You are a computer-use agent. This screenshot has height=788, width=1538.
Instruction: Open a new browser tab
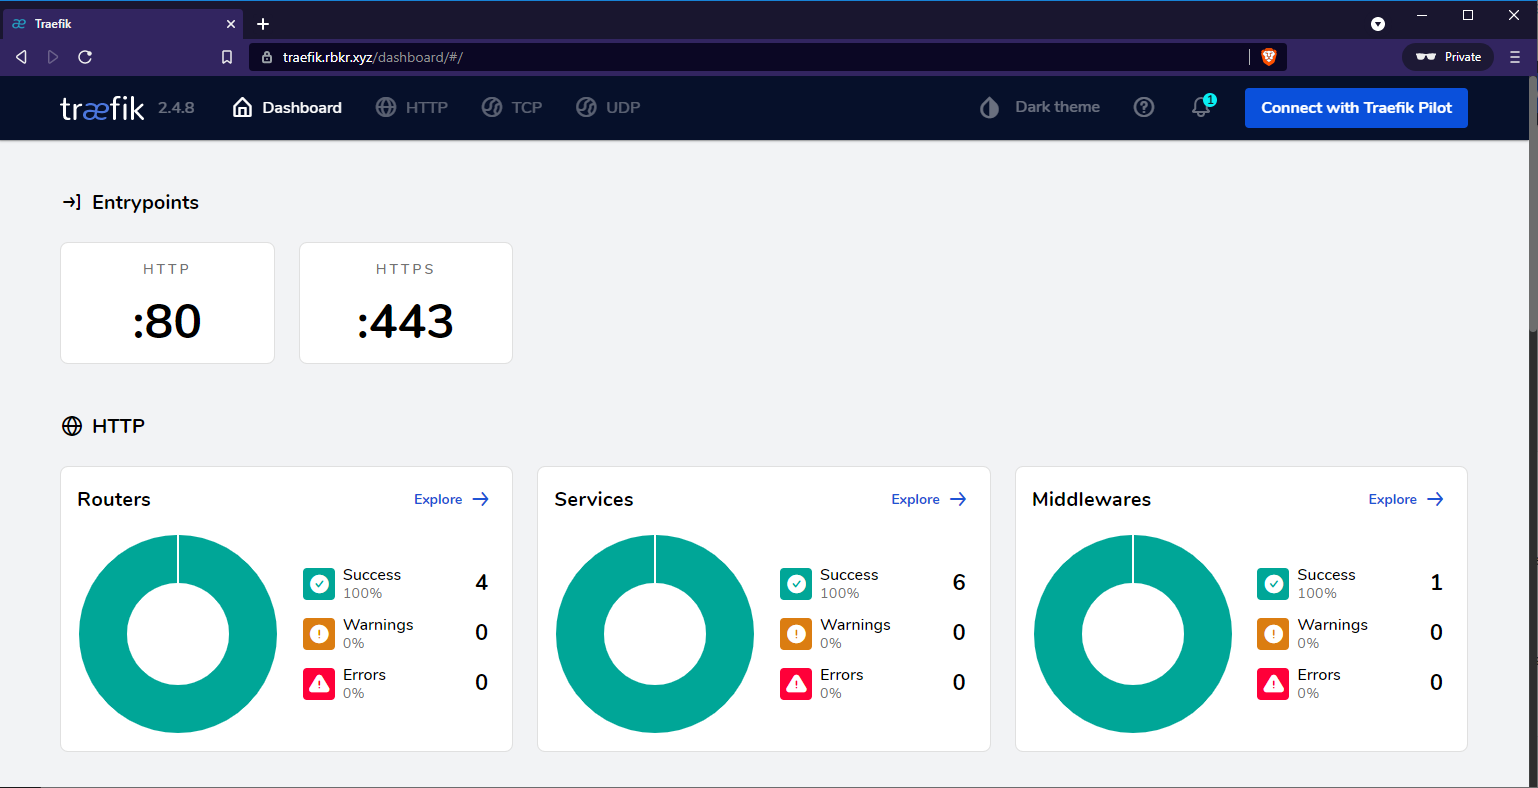[263, 24]
